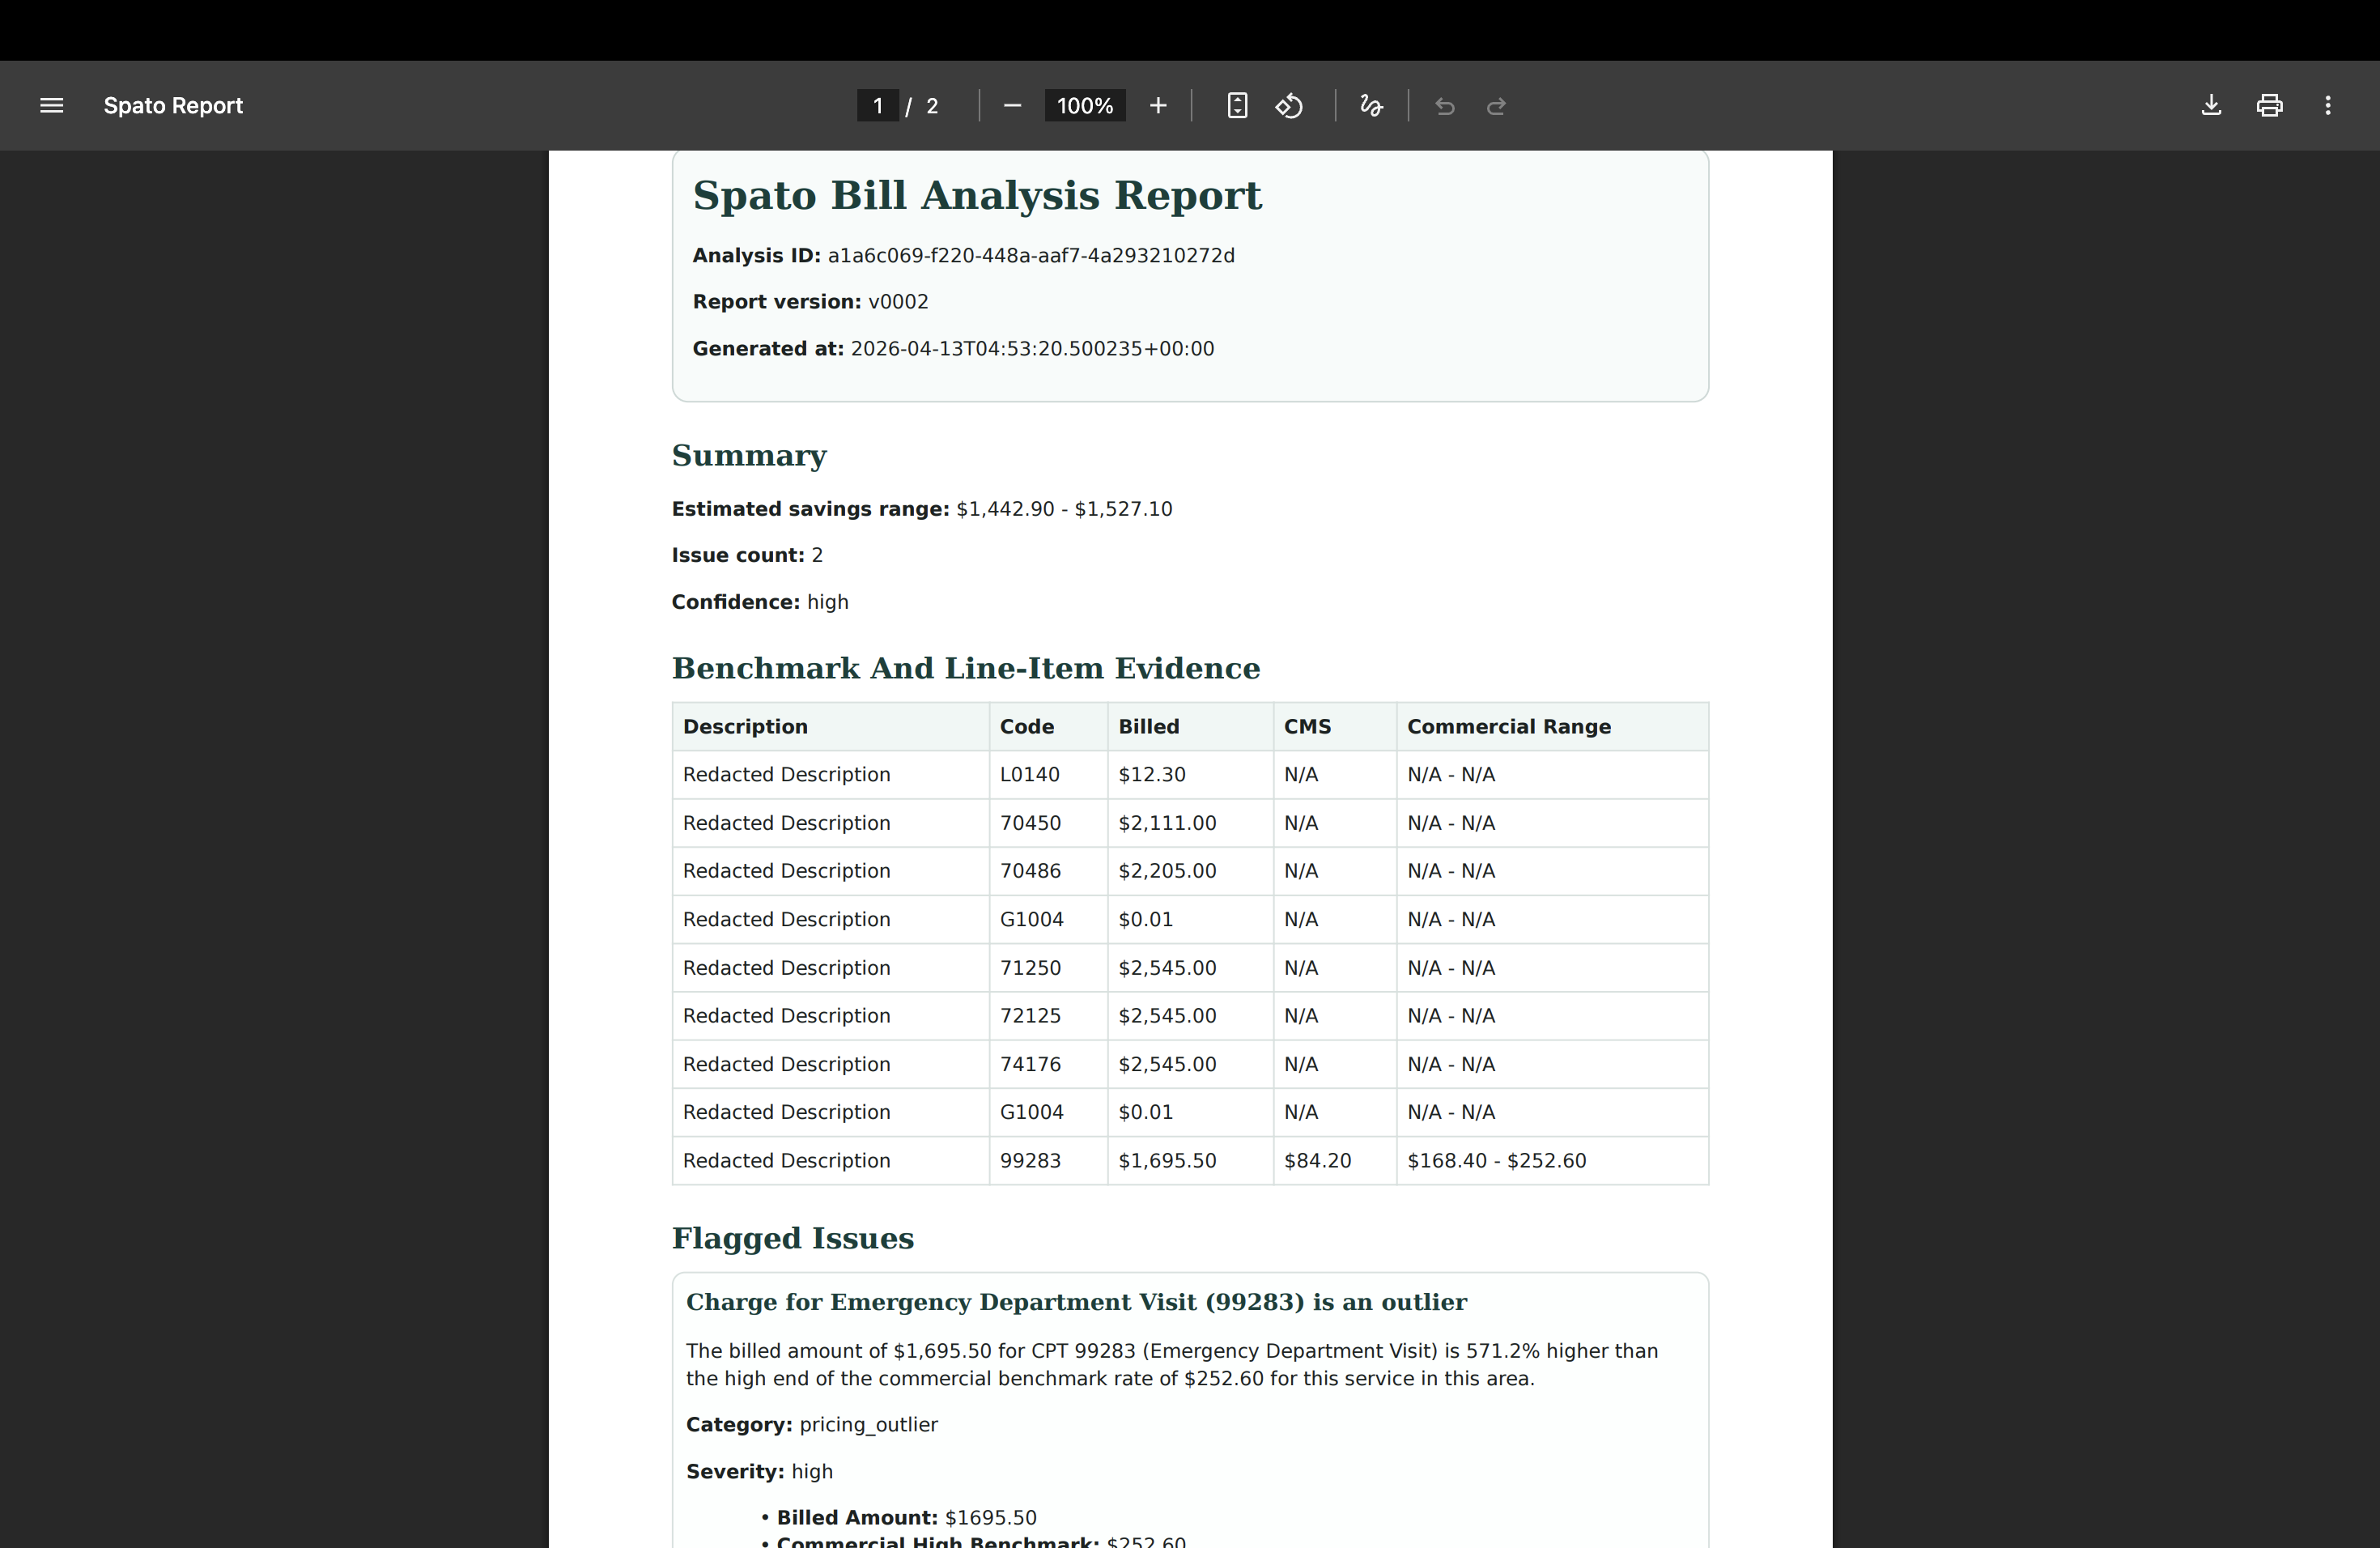Click the page number input field
The width and height of the screenshot is (2380, 1548).
(877, 106)
